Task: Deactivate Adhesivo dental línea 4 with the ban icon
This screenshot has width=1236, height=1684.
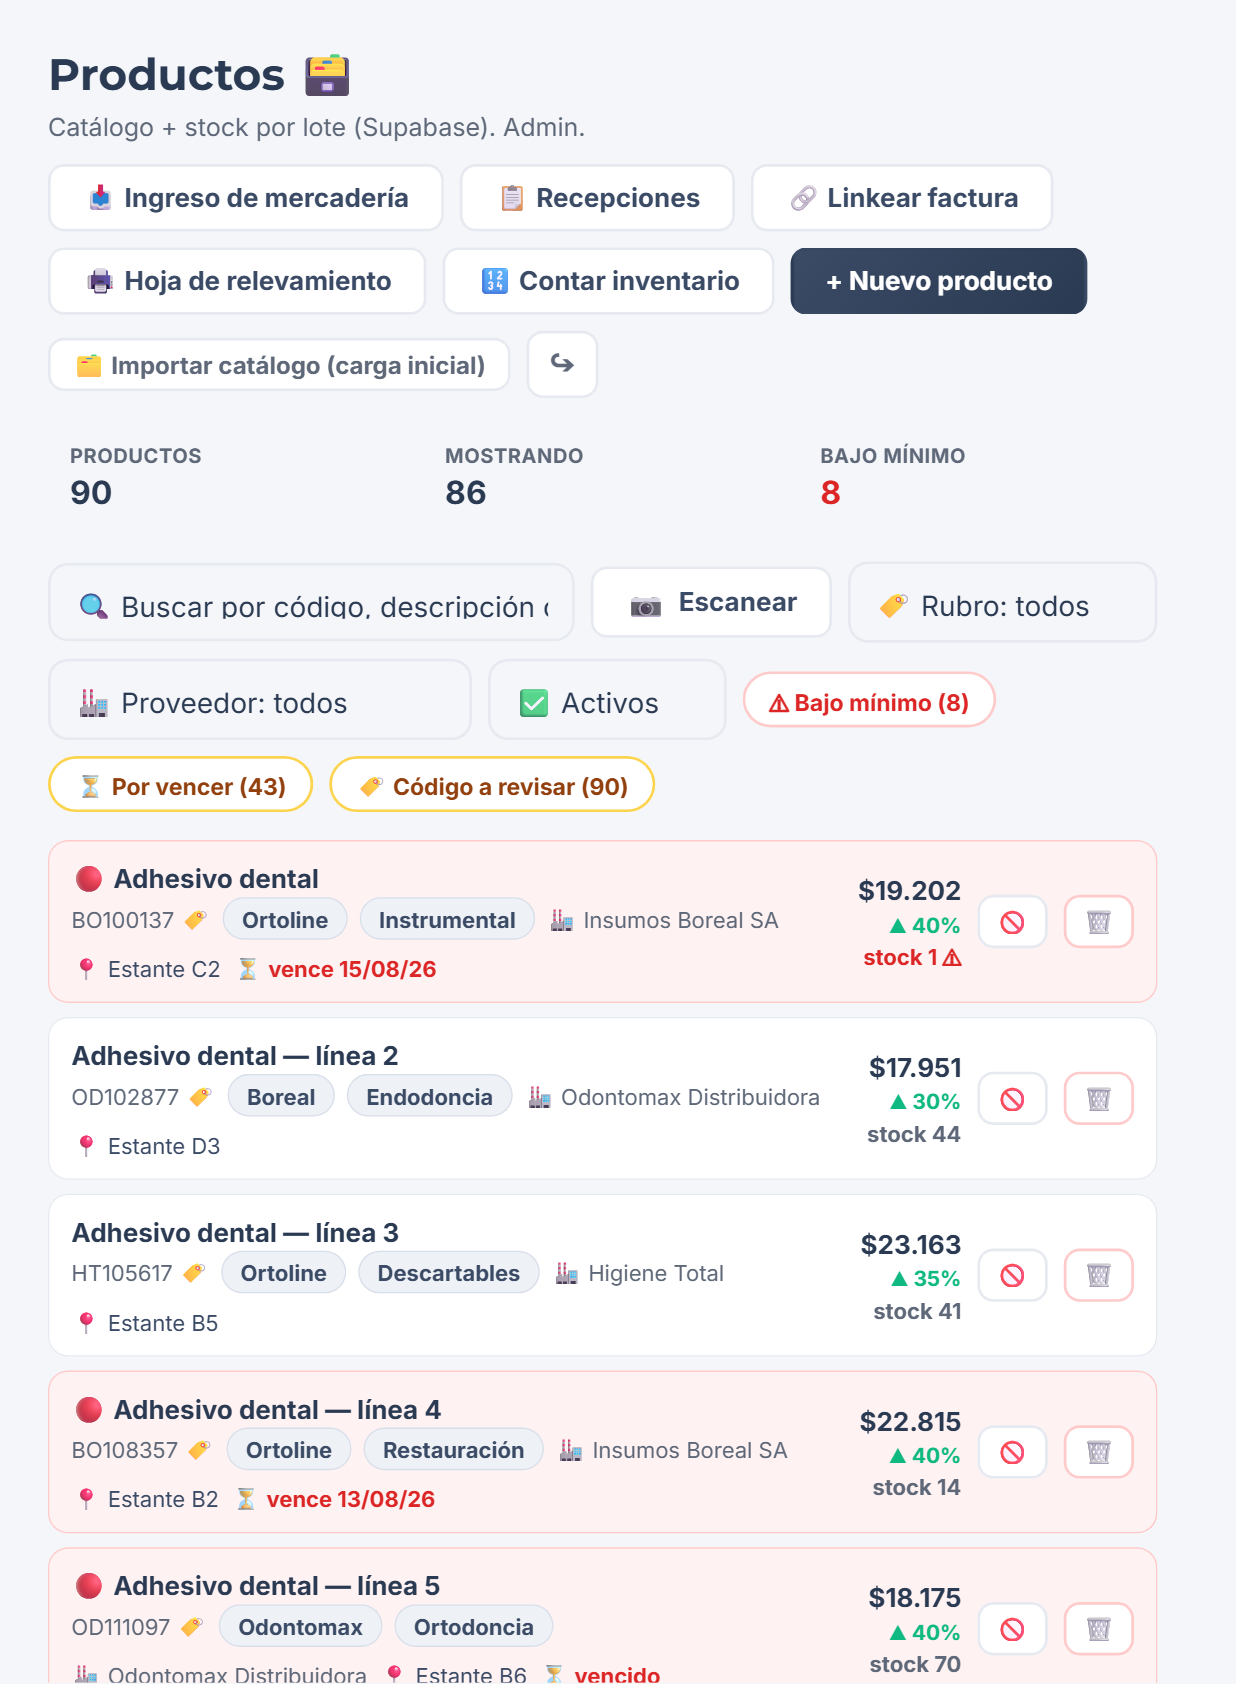Action: click(1012, 1452)
